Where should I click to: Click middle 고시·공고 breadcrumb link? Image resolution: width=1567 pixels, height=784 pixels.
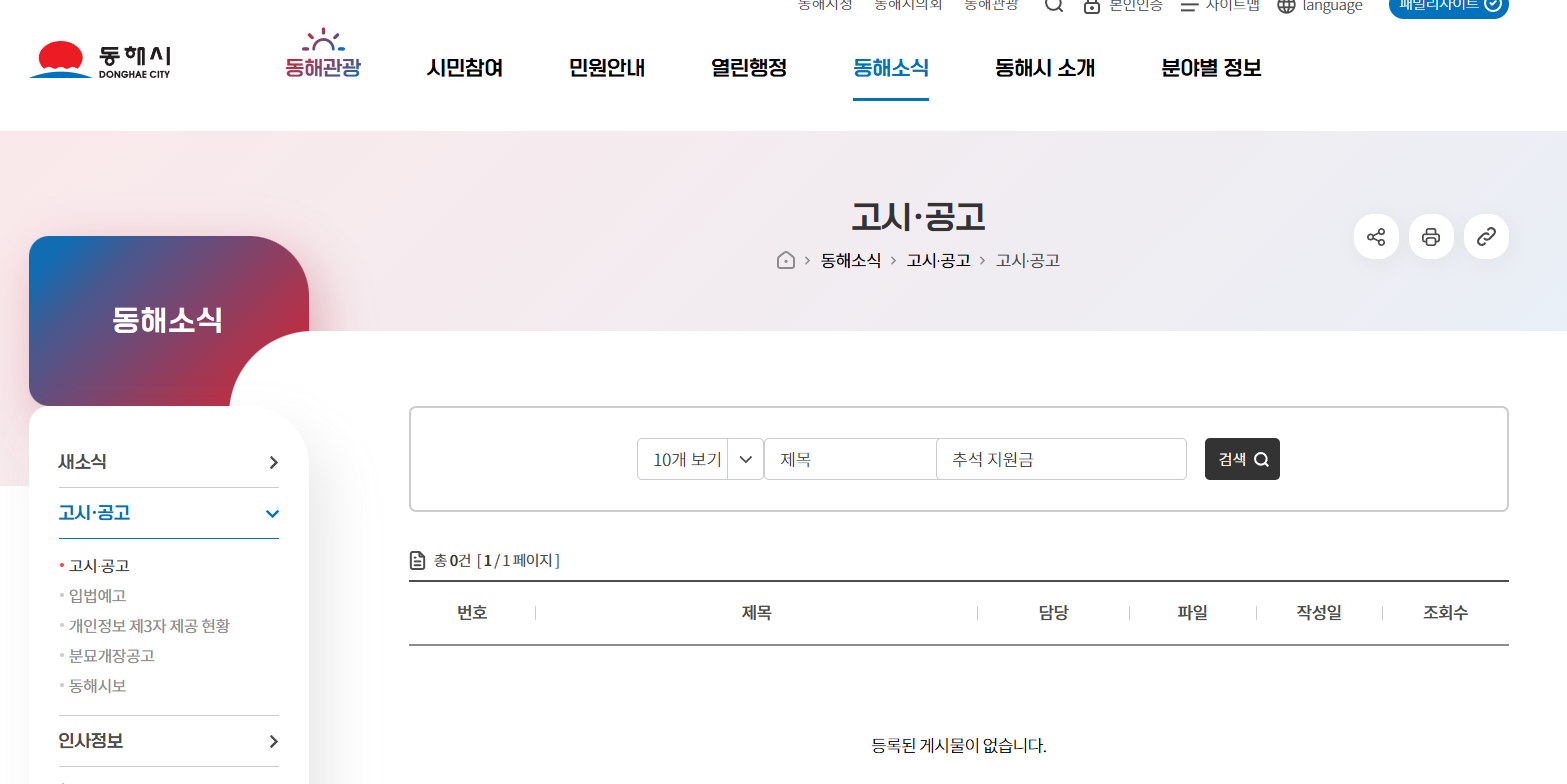(x=938, y=260)
